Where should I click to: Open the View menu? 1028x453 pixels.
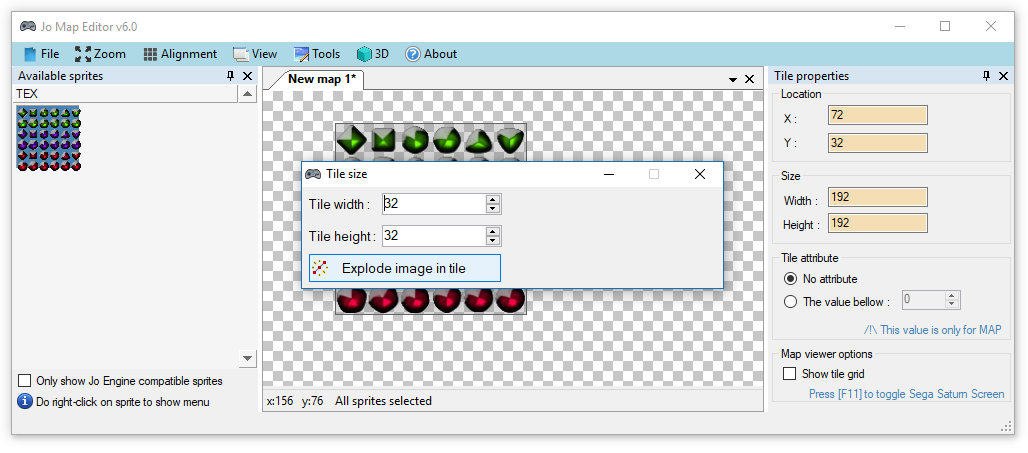point(255,54)
